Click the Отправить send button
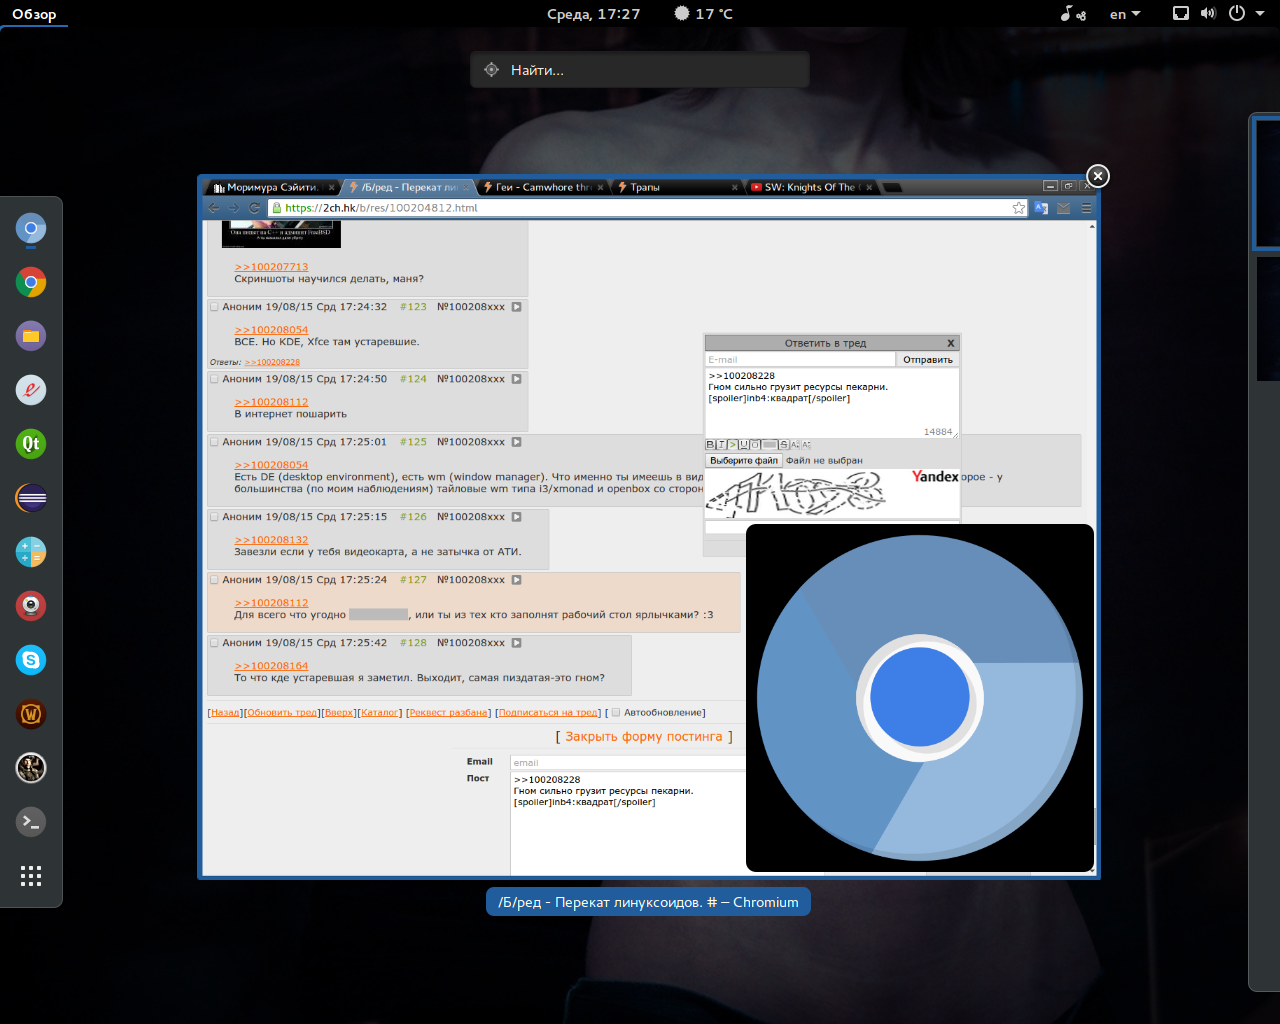 (928, 360)
